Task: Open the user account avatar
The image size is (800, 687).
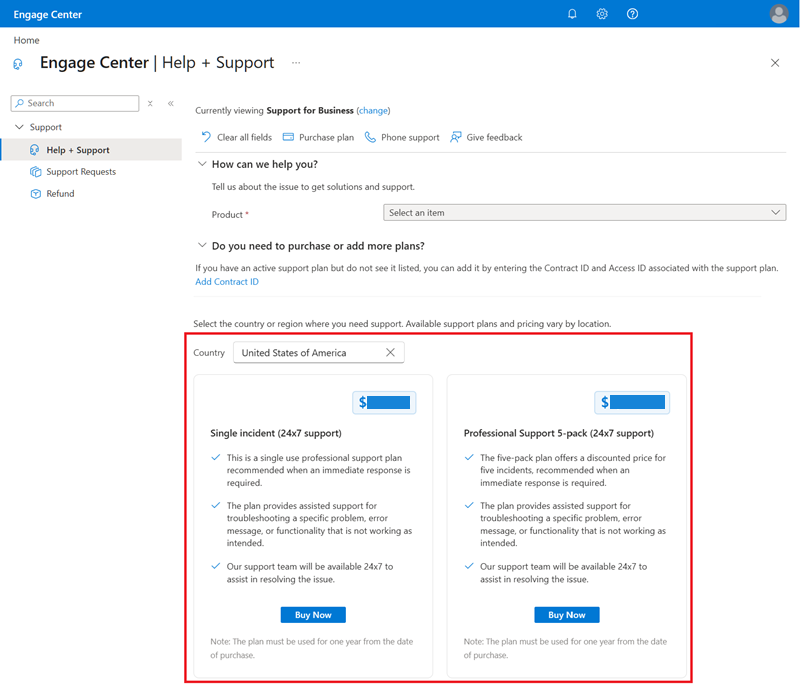Action: tap(779, 14)
